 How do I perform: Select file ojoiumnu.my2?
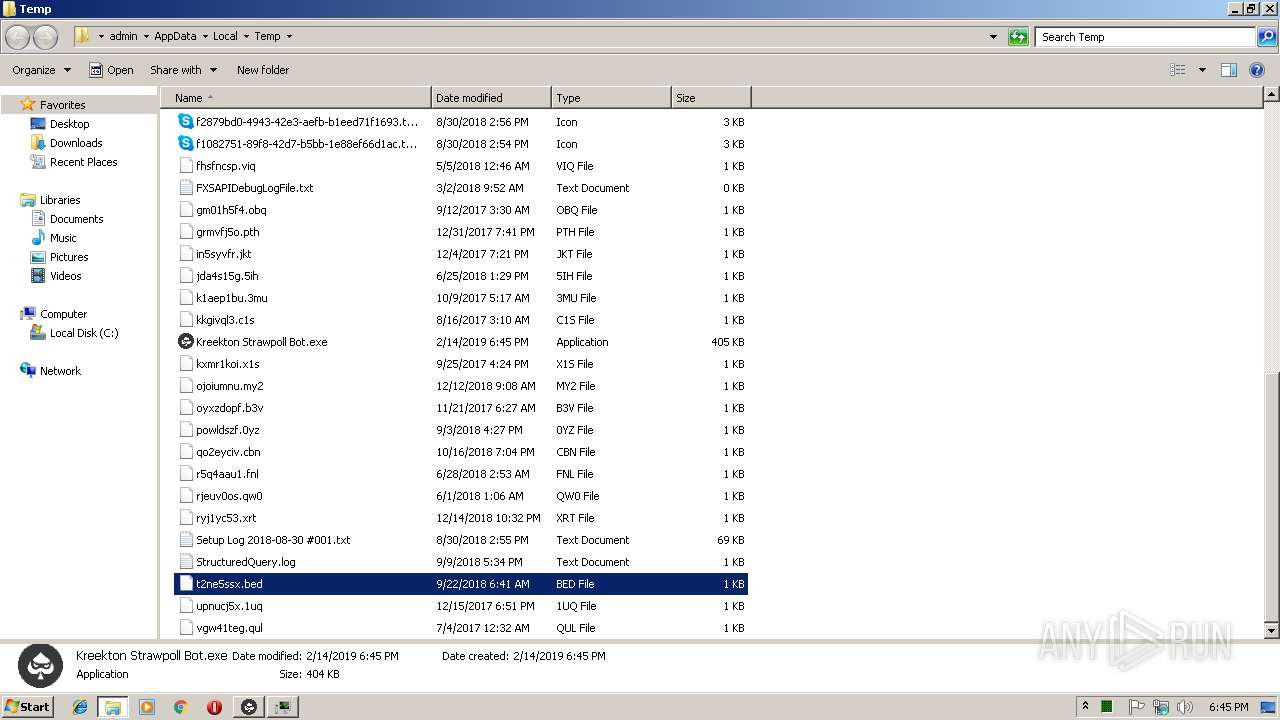tap(461, 386)
